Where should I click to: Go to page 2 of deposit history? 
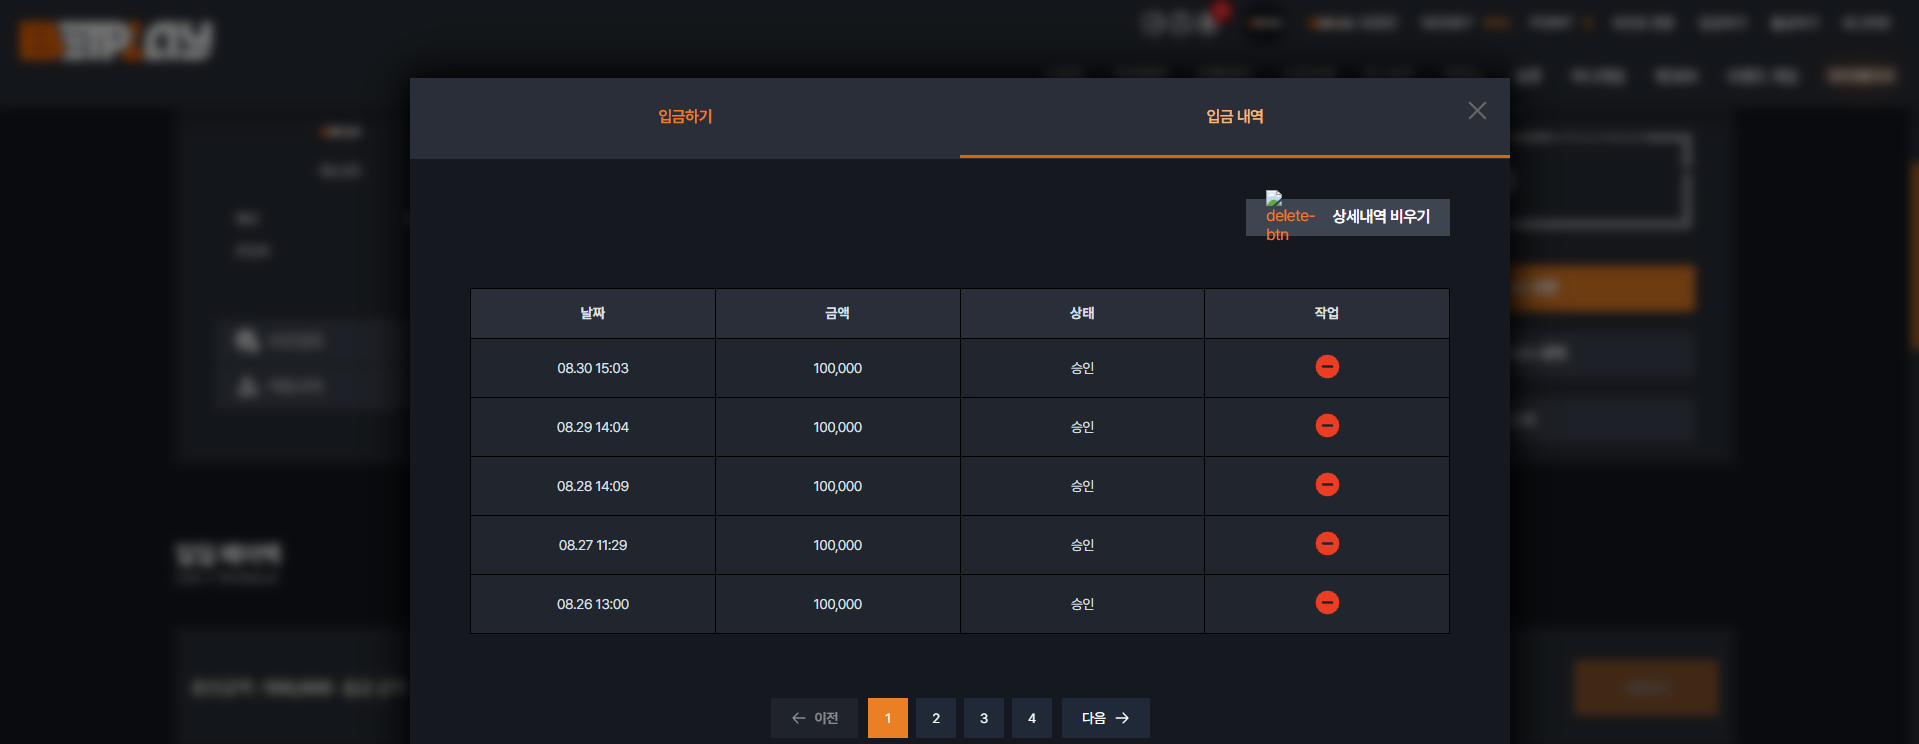[x=936, y=718]
